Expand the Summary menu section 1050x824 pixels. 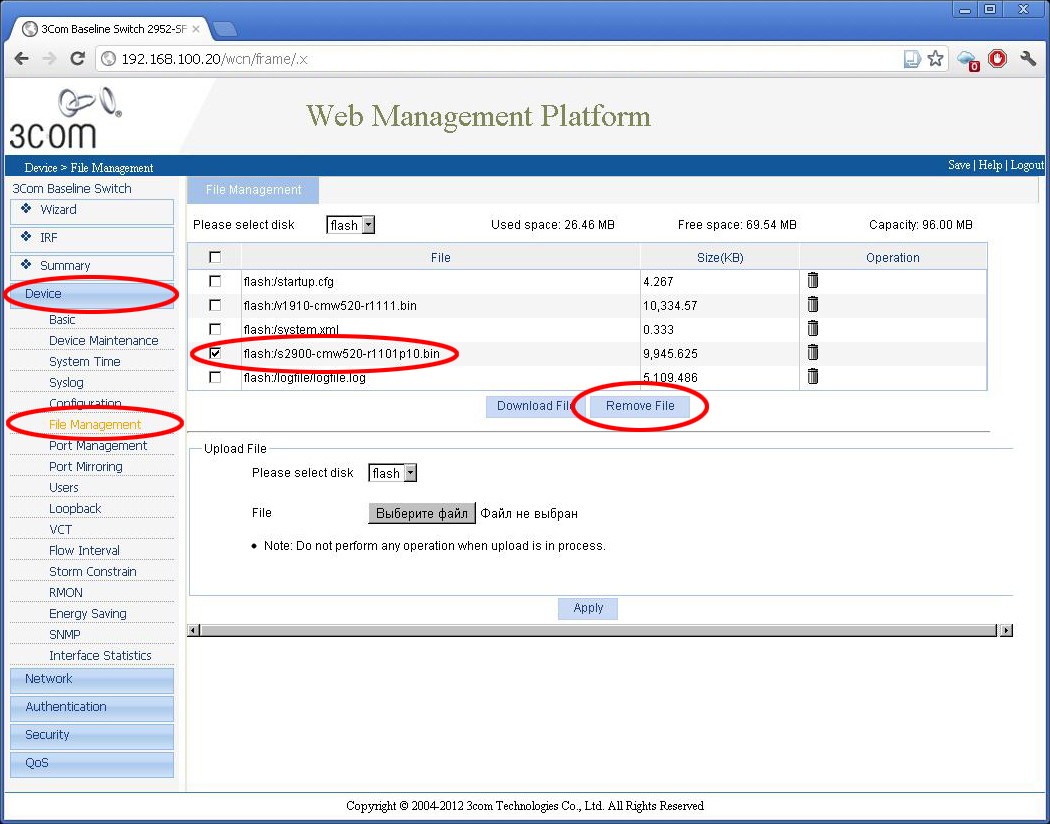[x=92, y=268]
